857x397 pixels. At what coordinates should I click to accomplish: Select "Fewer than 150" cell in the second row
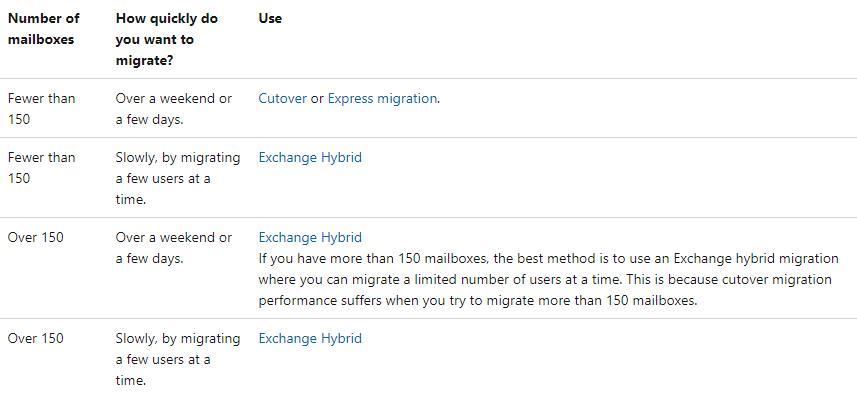coord(42,168)
